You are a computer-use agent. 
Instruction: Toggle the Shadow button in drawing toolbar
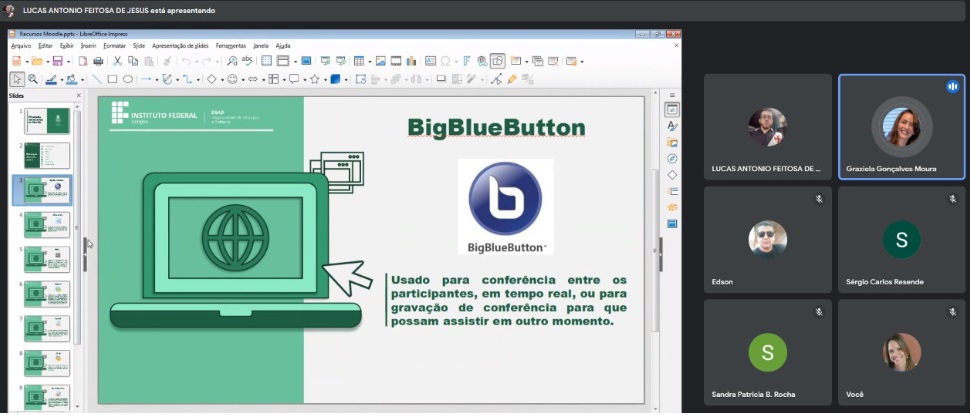coord(441,79)
